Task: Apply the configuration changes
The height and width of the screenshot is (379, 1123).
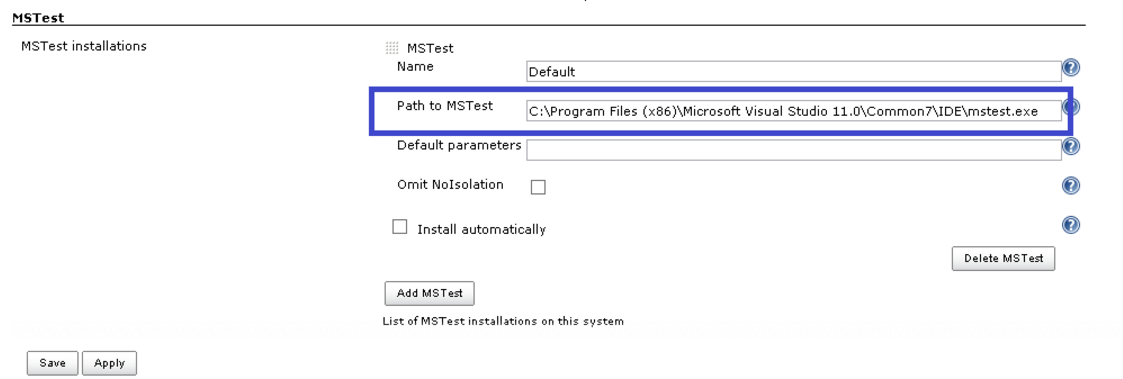Action: tap(109, 363)
